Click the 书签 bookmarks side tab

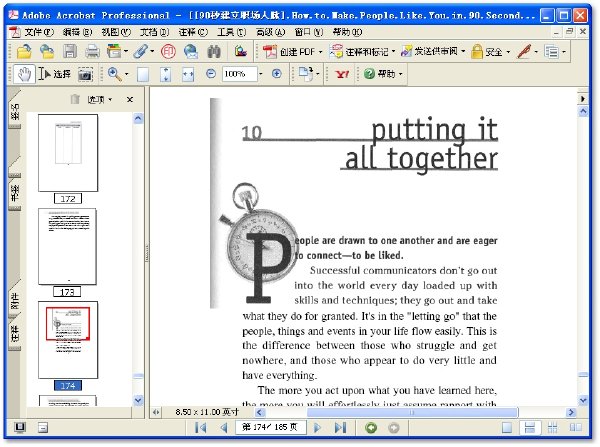pyautogui.click(x=15, y=193)
